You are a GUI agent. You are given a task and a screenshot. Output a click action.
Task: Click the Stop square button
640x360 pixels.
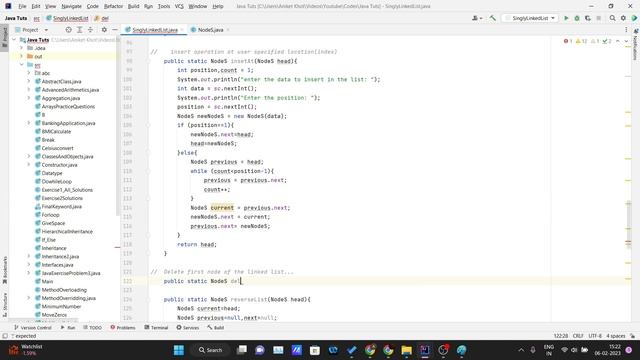click(x=599, y=18)
